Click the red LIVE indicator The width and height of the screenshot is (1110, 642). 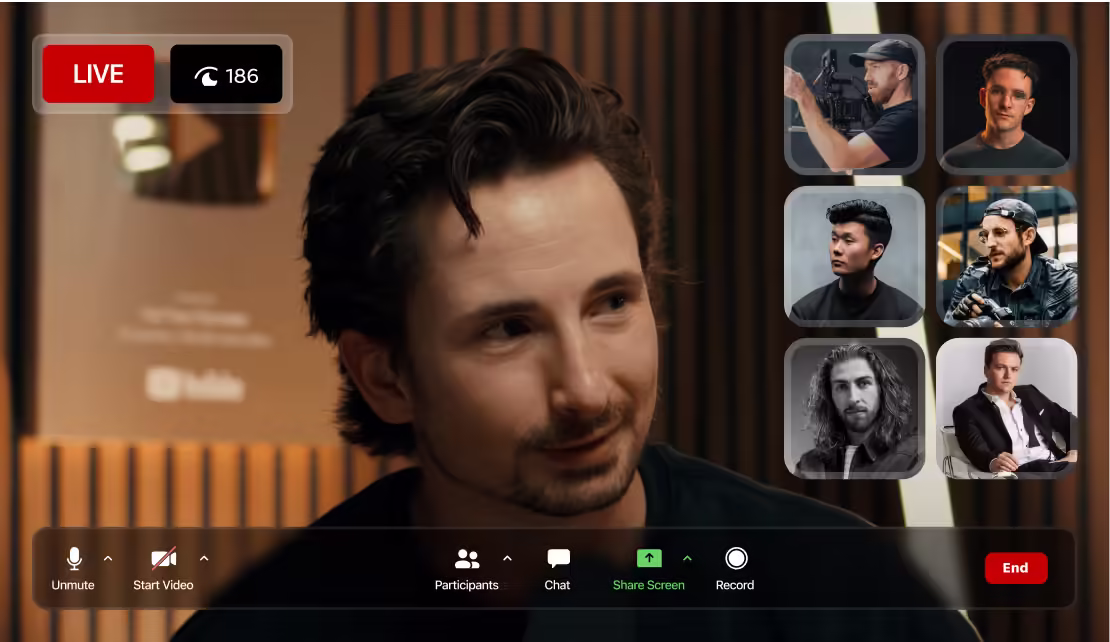(97, 73)
